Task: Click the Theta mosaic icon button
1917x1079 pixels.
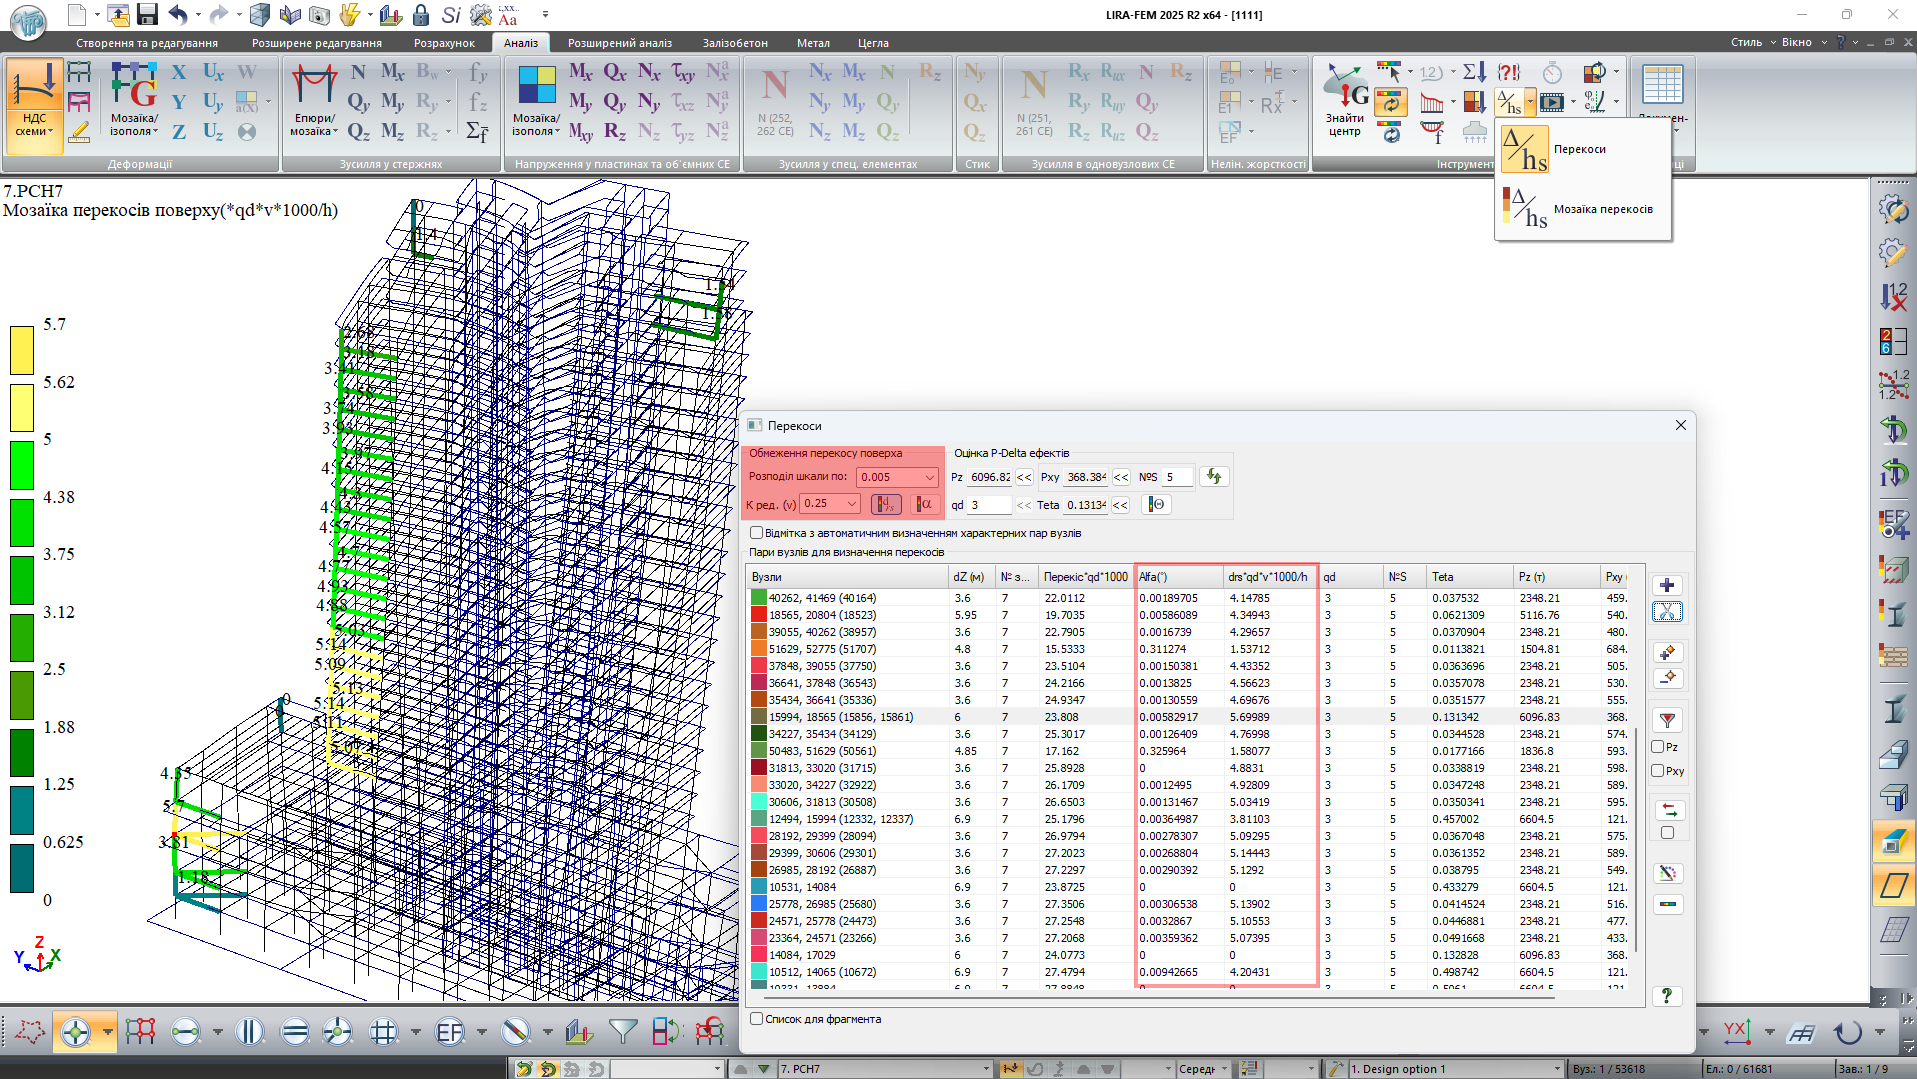Action: [x=1156, y=505]
